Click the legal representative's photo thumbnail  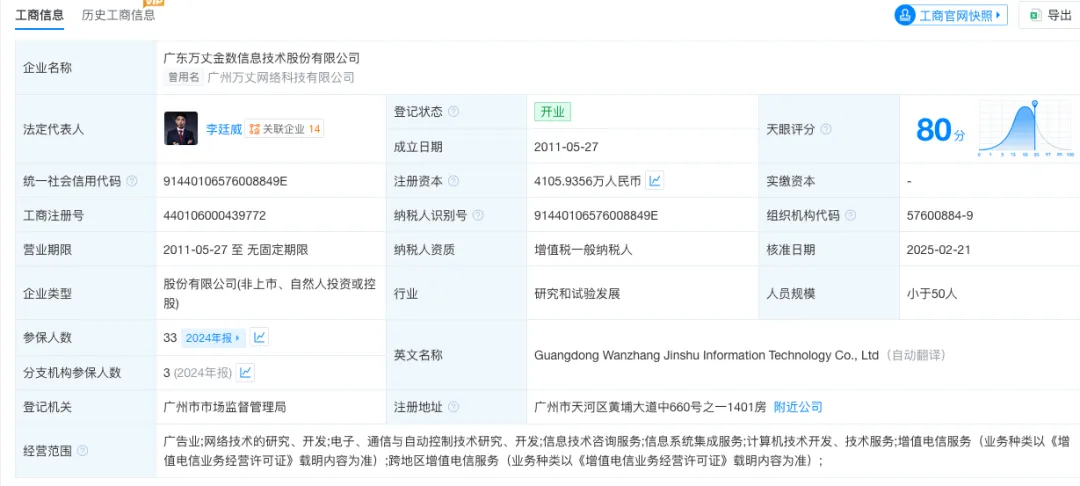pos(181,129)
